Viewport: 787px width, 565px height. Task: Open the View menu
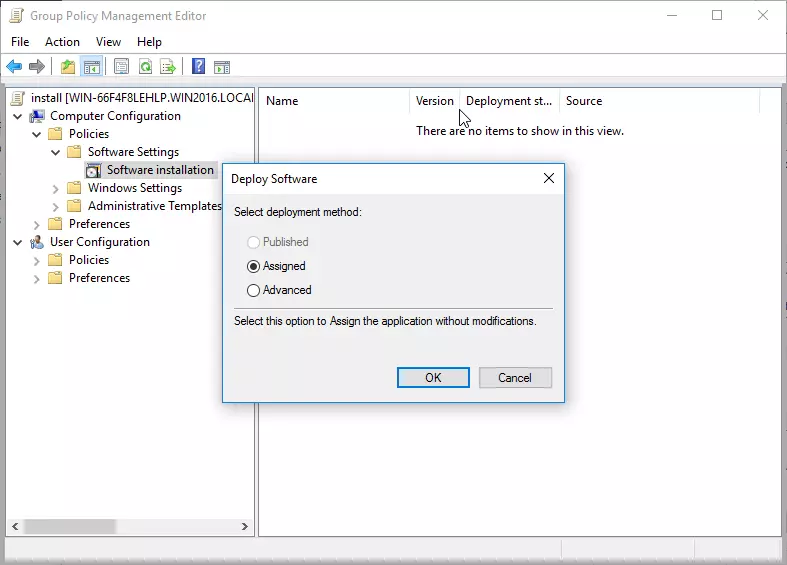[x=108, y=41]
